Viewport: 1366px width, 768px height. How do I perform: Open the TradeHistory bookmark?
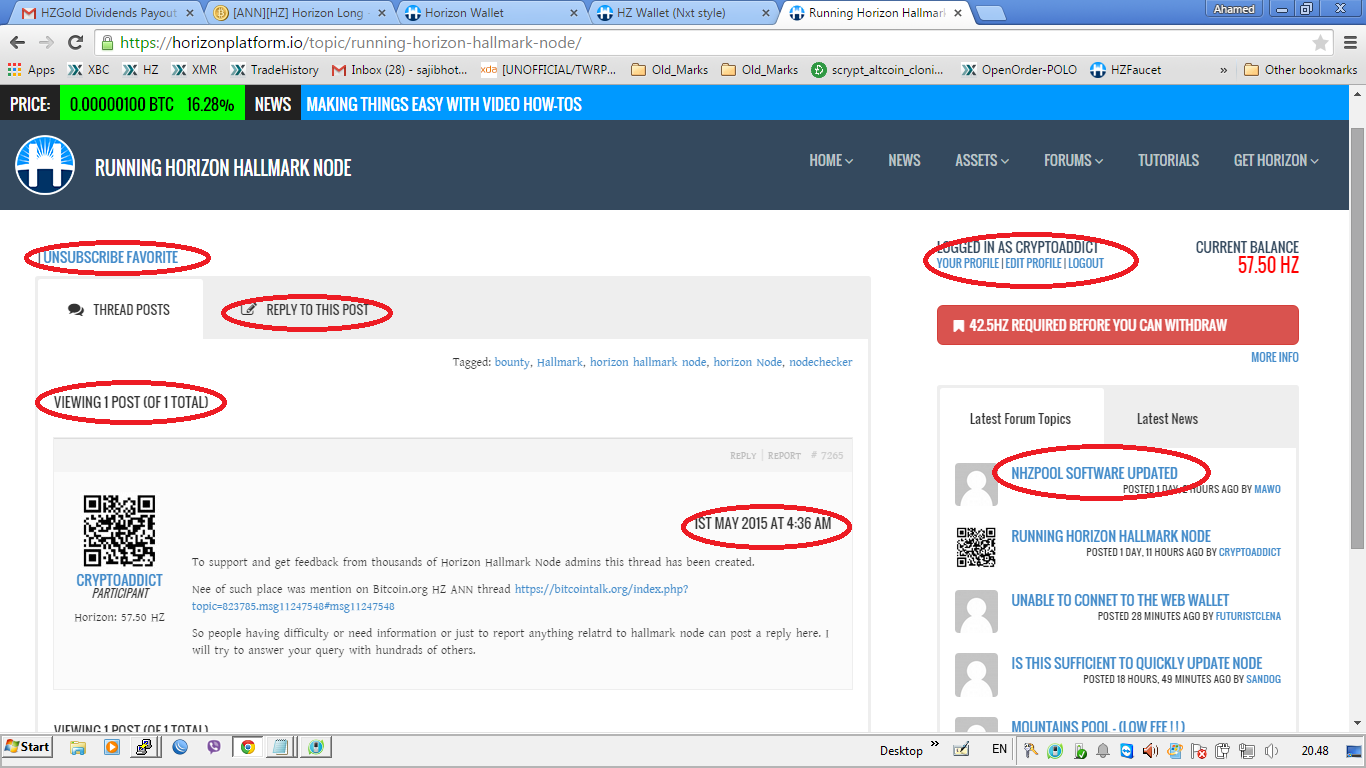coord(274,70)
